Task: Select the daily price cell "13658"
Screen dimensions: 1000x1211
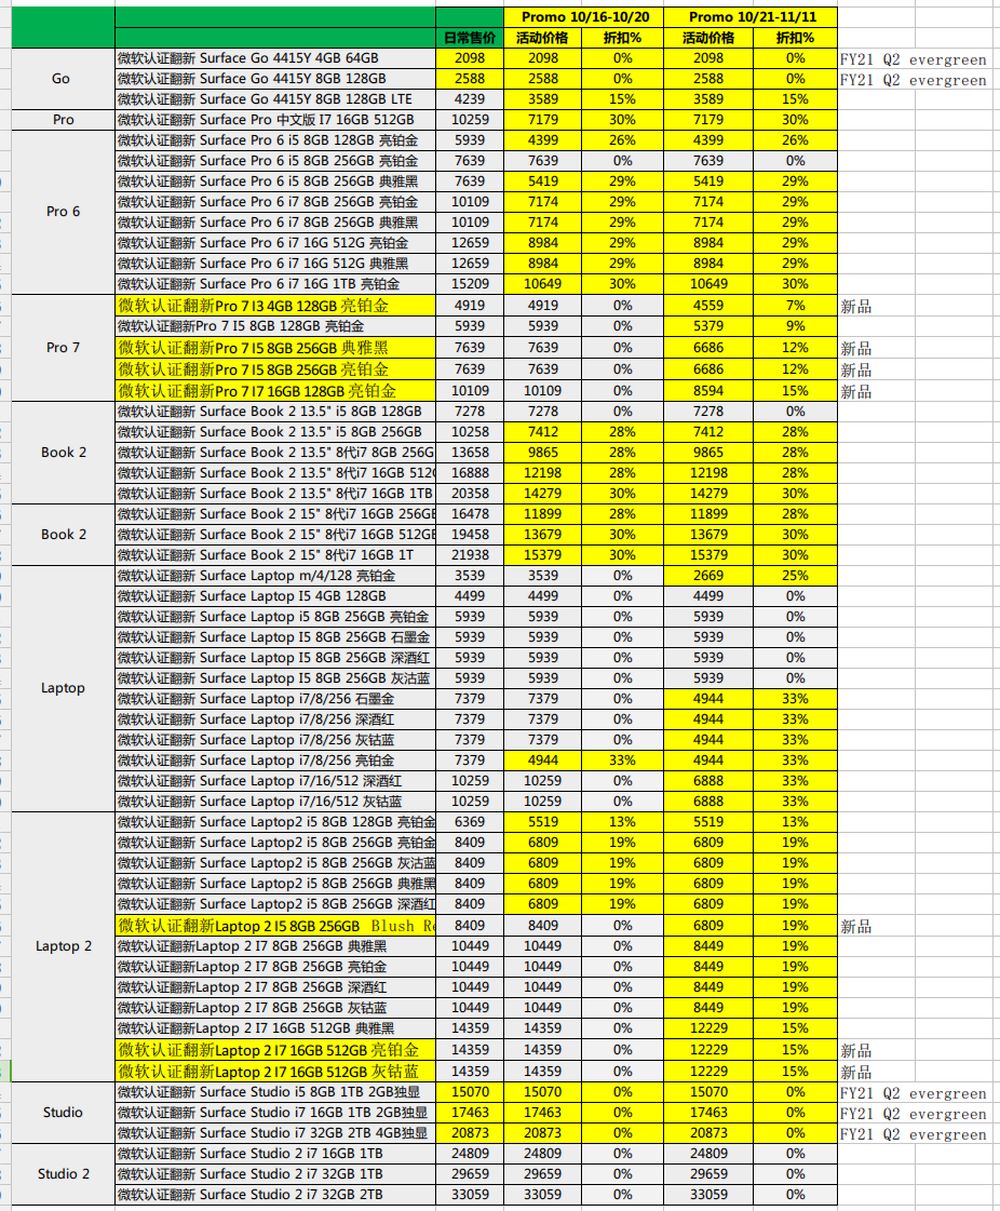Action: pyautogui.click(x=469, y=452)
